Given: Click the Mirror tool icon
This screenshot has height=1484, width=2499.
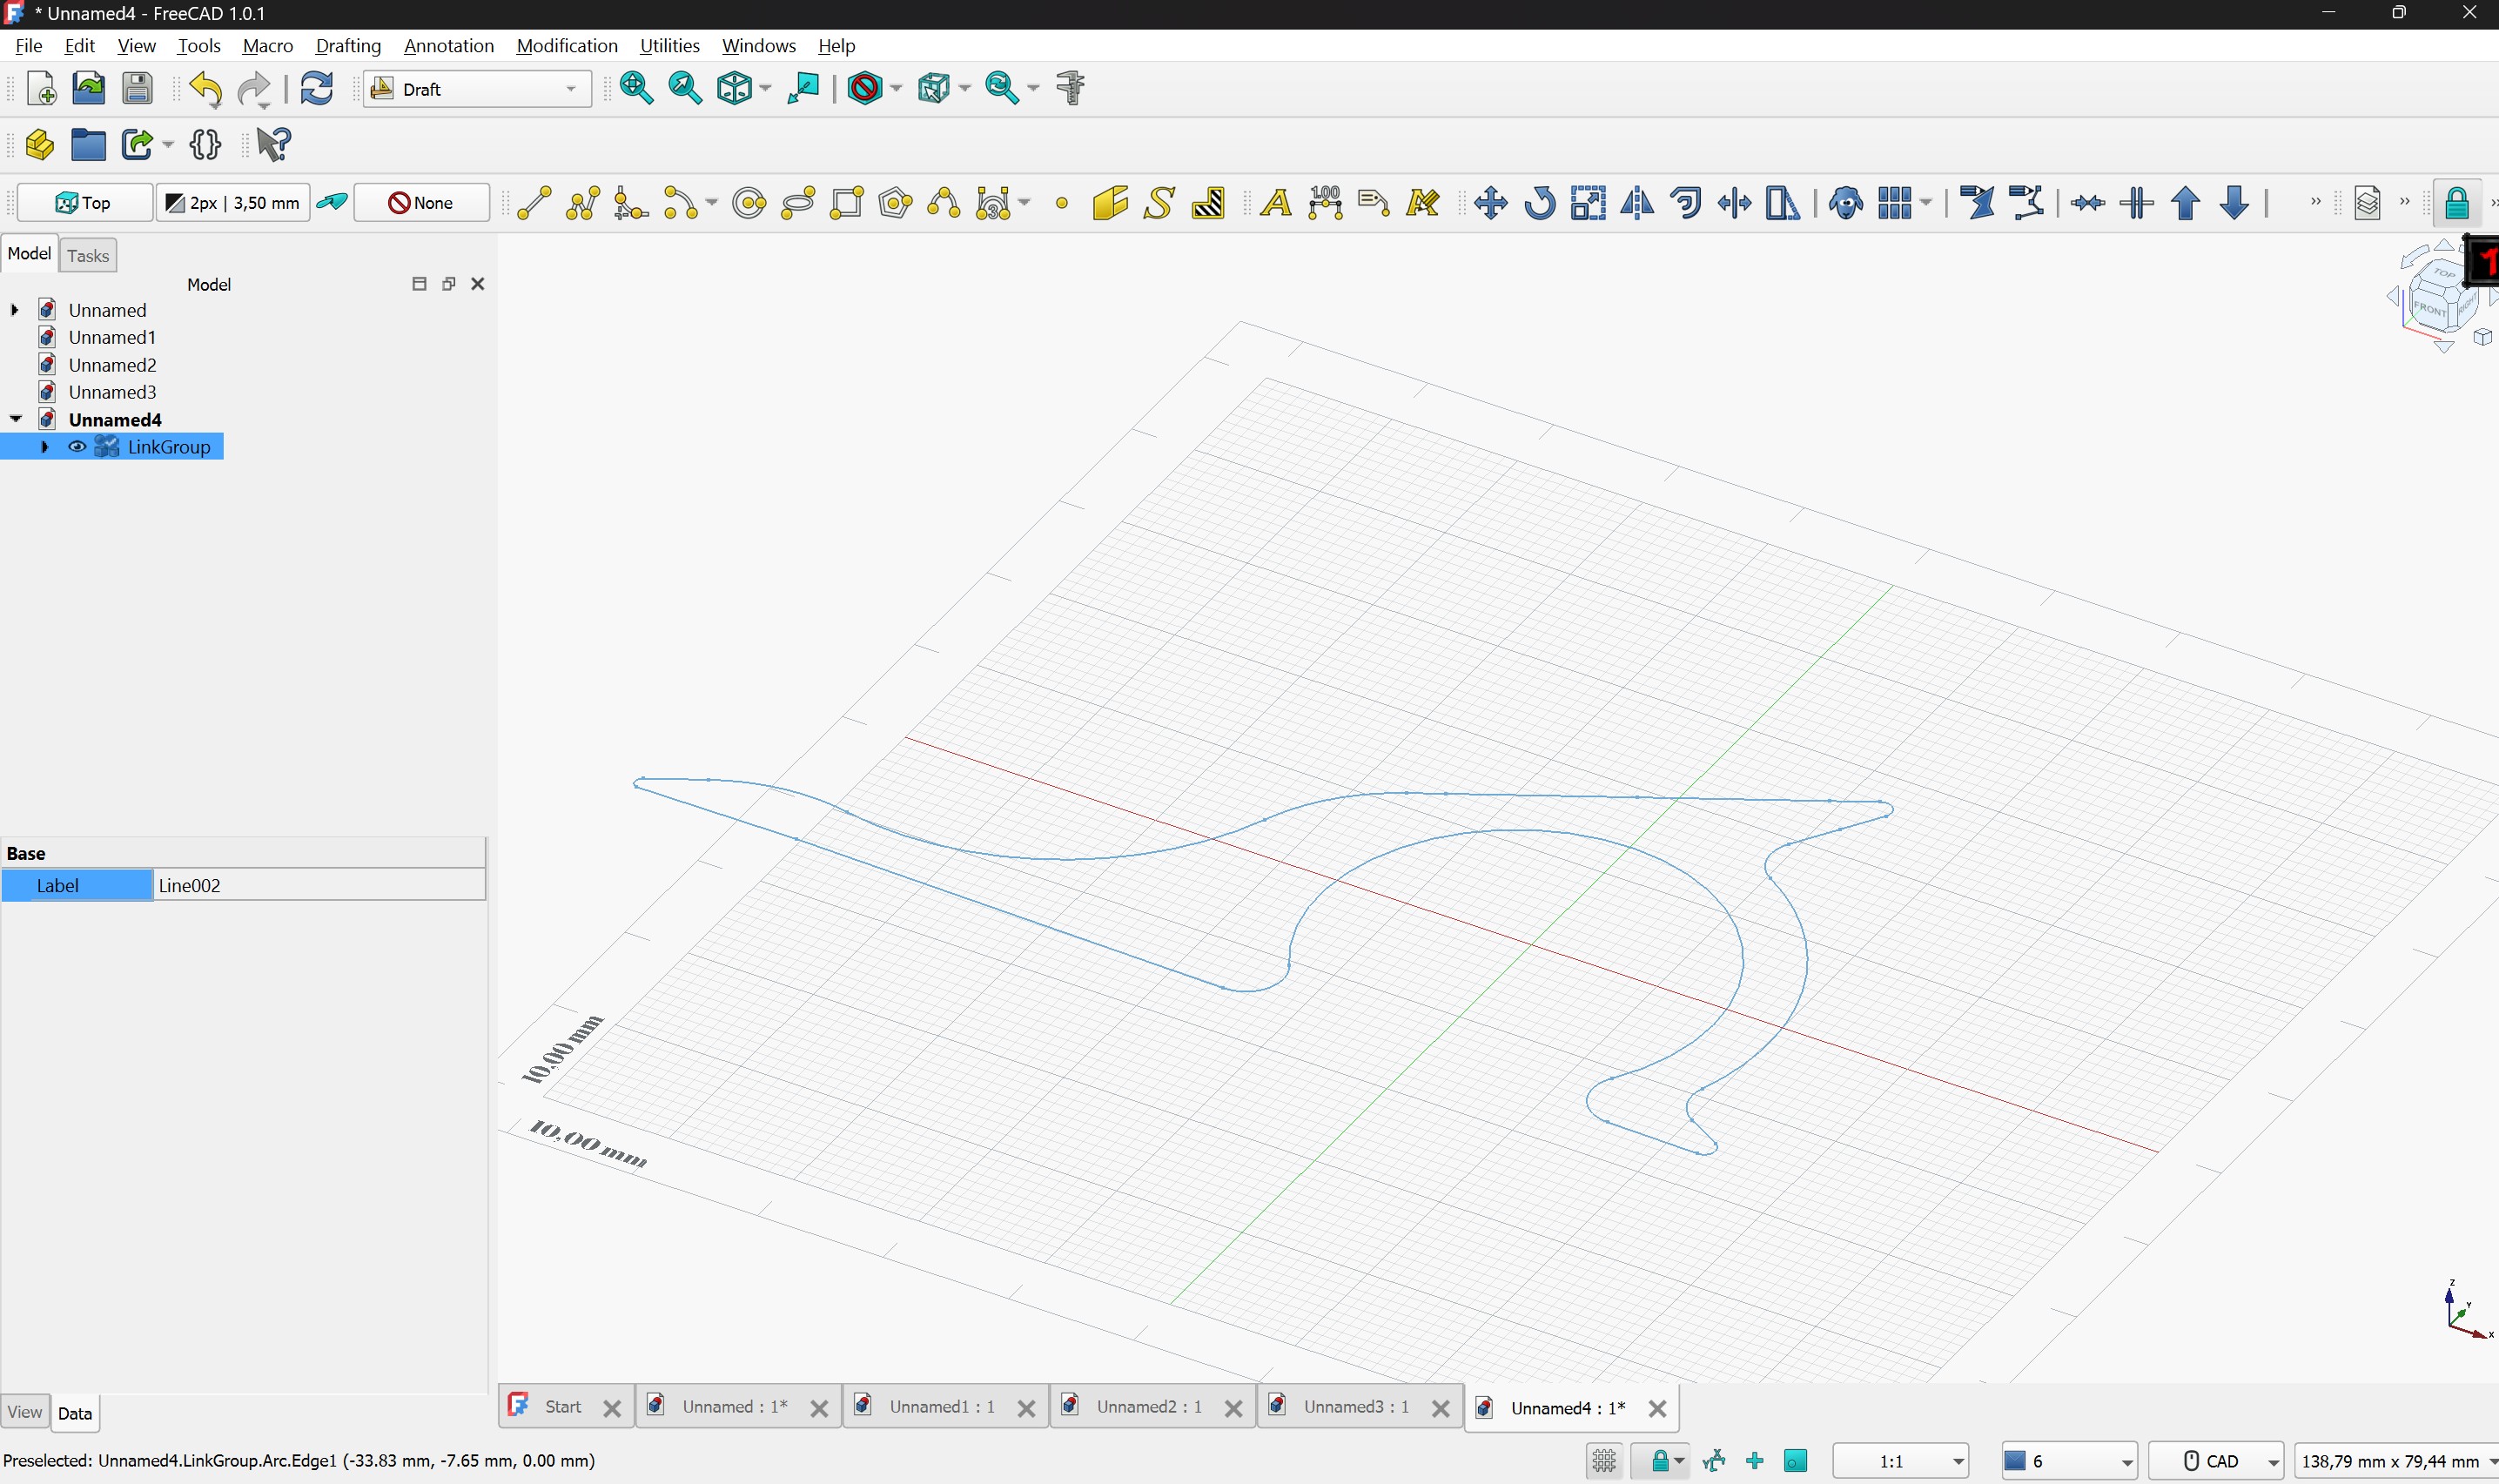Looking at the screenshot, I should point(1637,203).
